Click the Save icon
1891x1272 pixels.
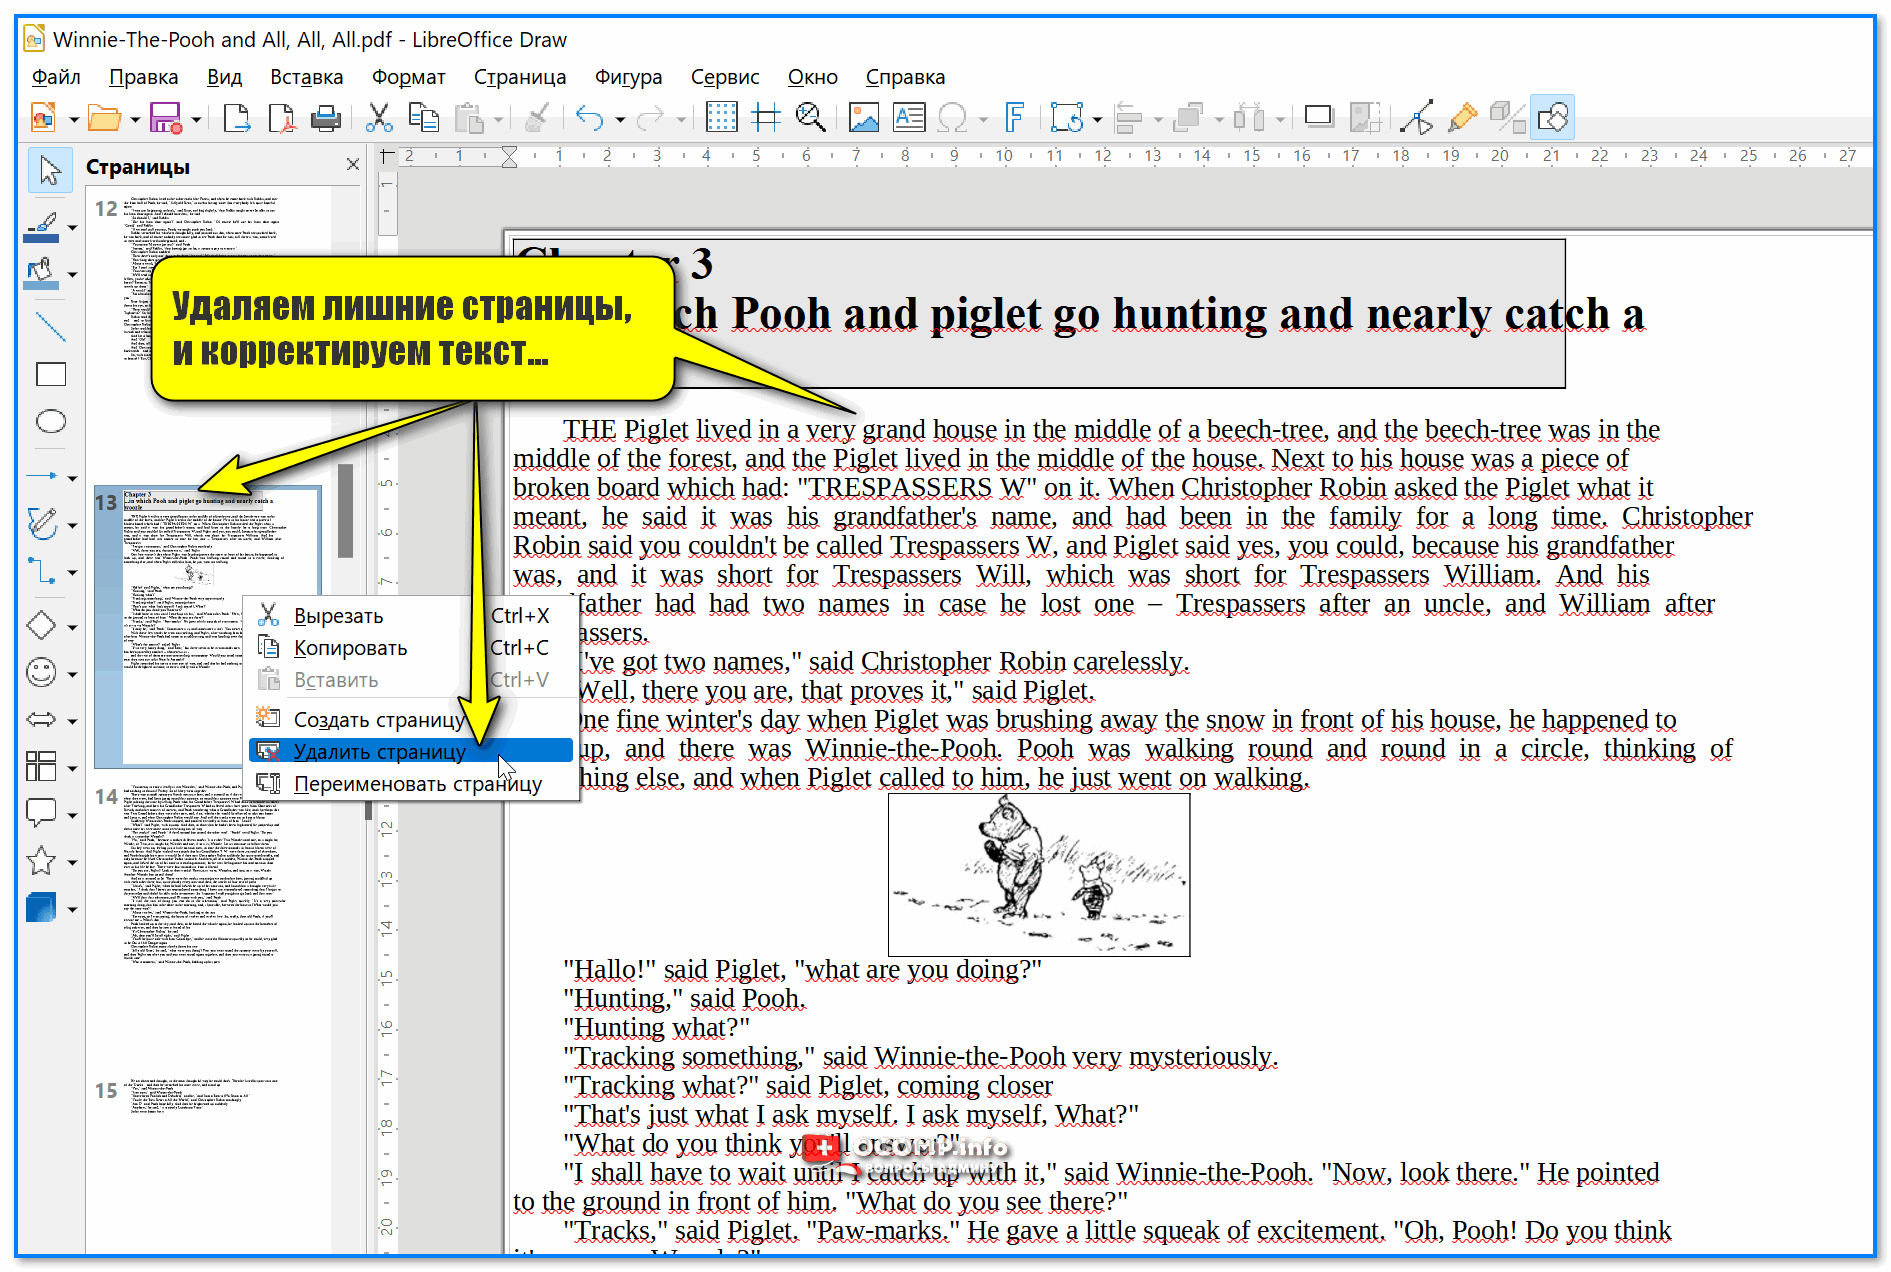click(x=165, y=118)
